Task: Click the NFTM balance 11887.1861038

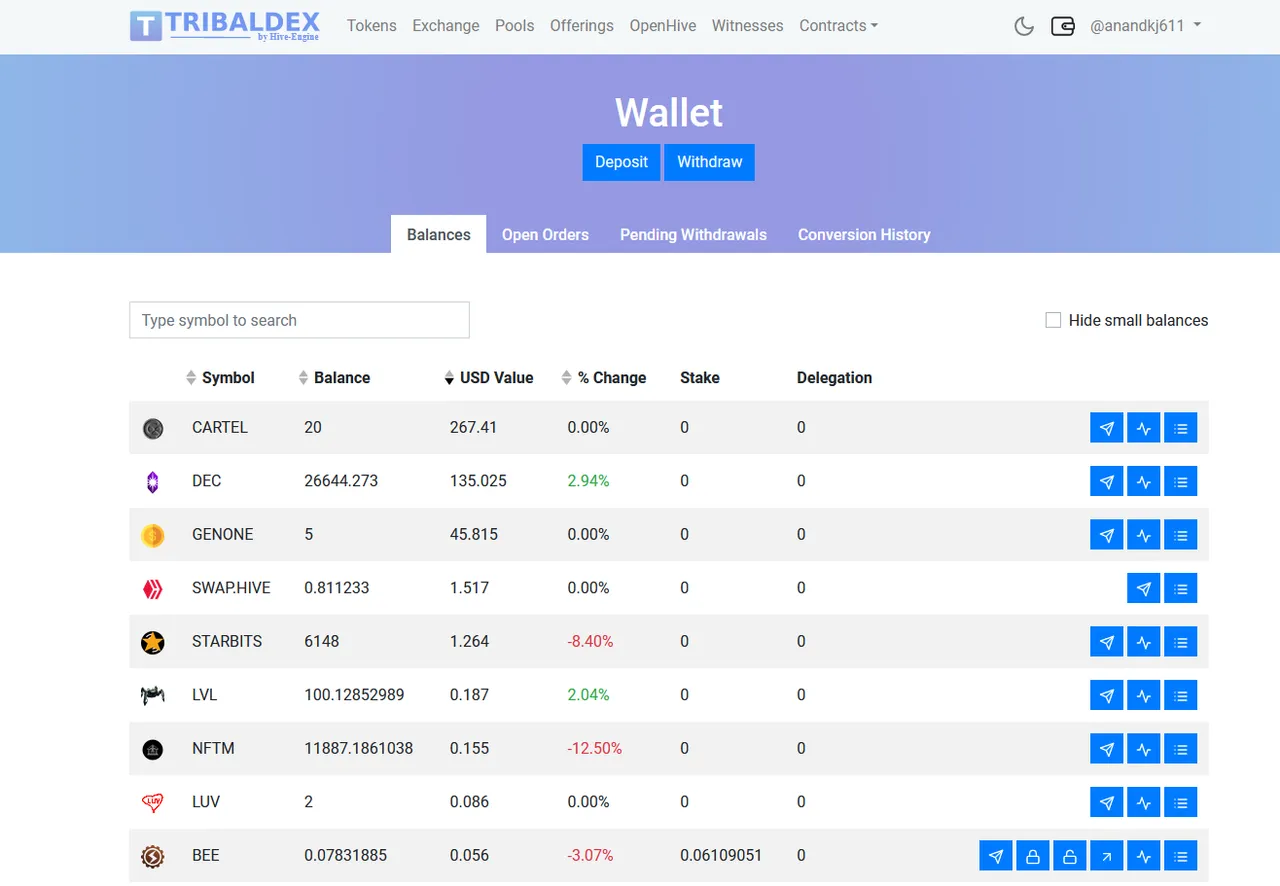Action: [x=358, y=748]
